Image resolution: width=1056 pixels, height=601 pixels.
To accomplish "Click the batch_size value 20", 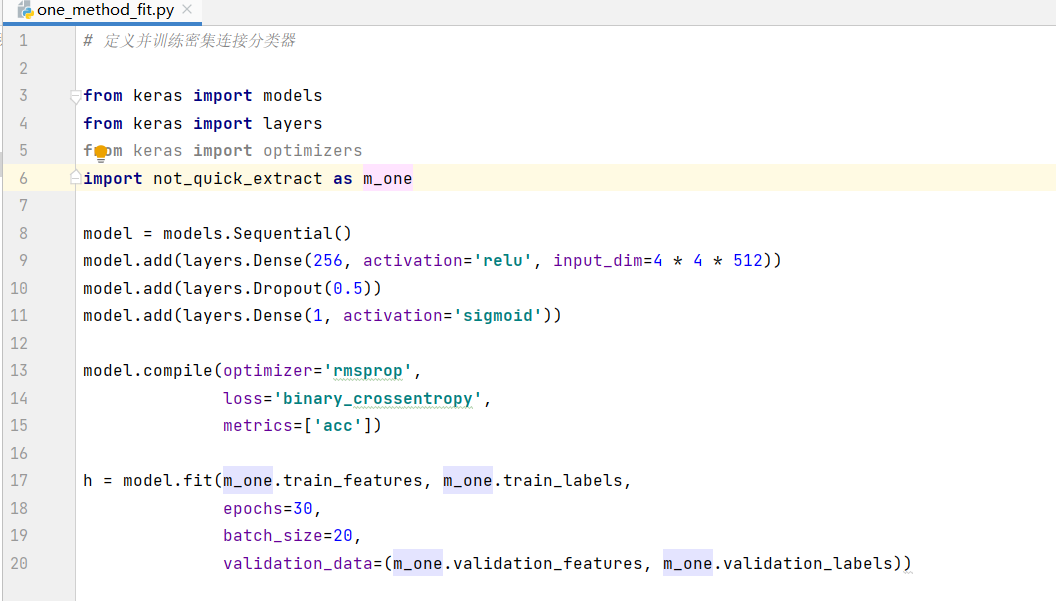I will [343, 536].
